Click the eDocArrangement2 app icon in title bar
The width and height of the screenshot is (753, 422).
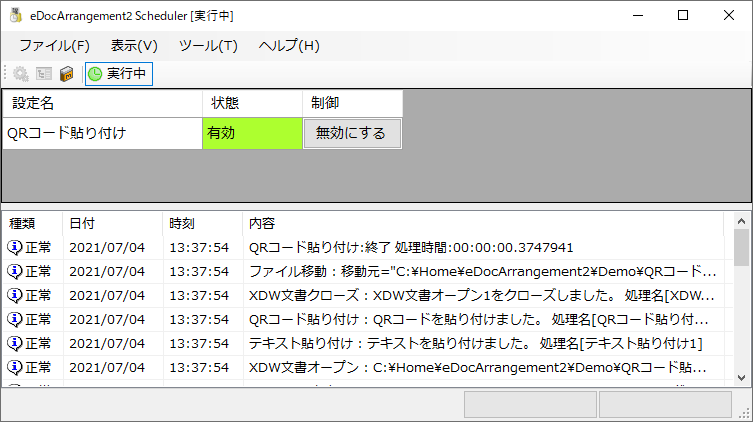click(16, 15)
